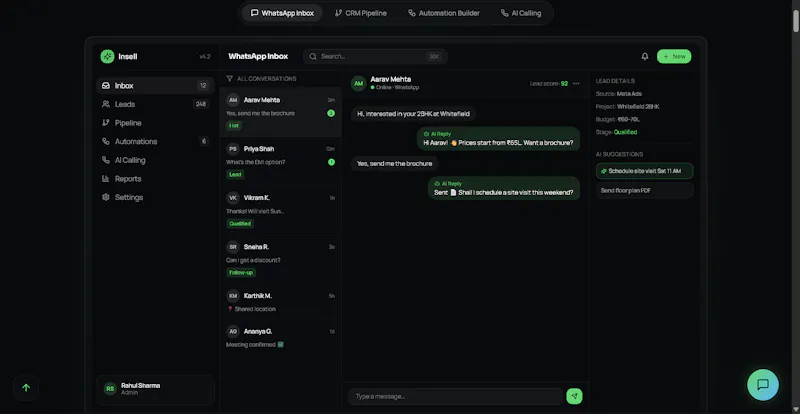Screen dimensions: 800x414
Task: Click the Insell logo icon
Action: click(x=107, y=57)
